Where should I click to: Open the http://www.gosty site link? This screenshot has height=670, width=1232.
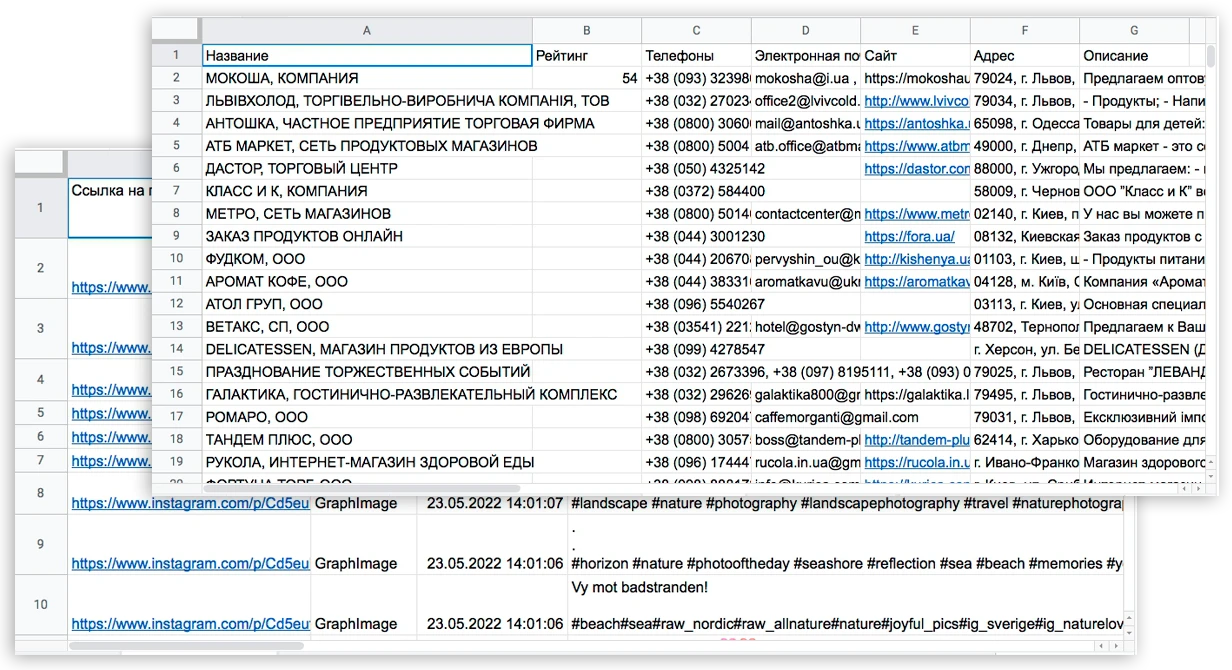point(917,327)
